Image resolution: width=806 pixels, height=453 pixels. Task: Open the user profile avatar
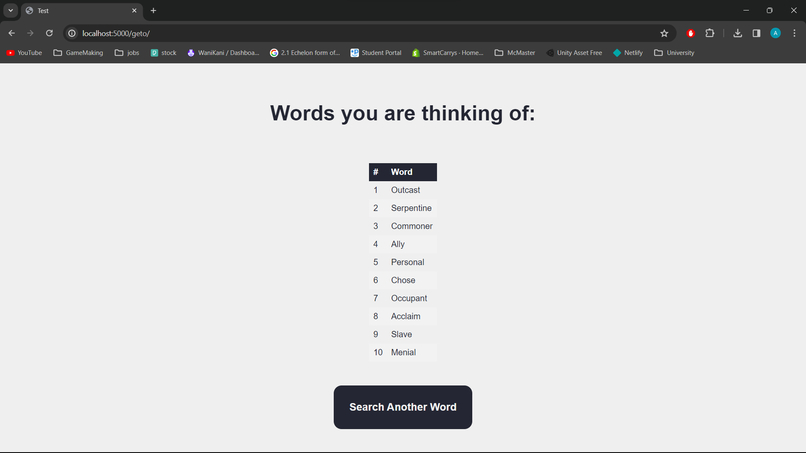point(775,33)
